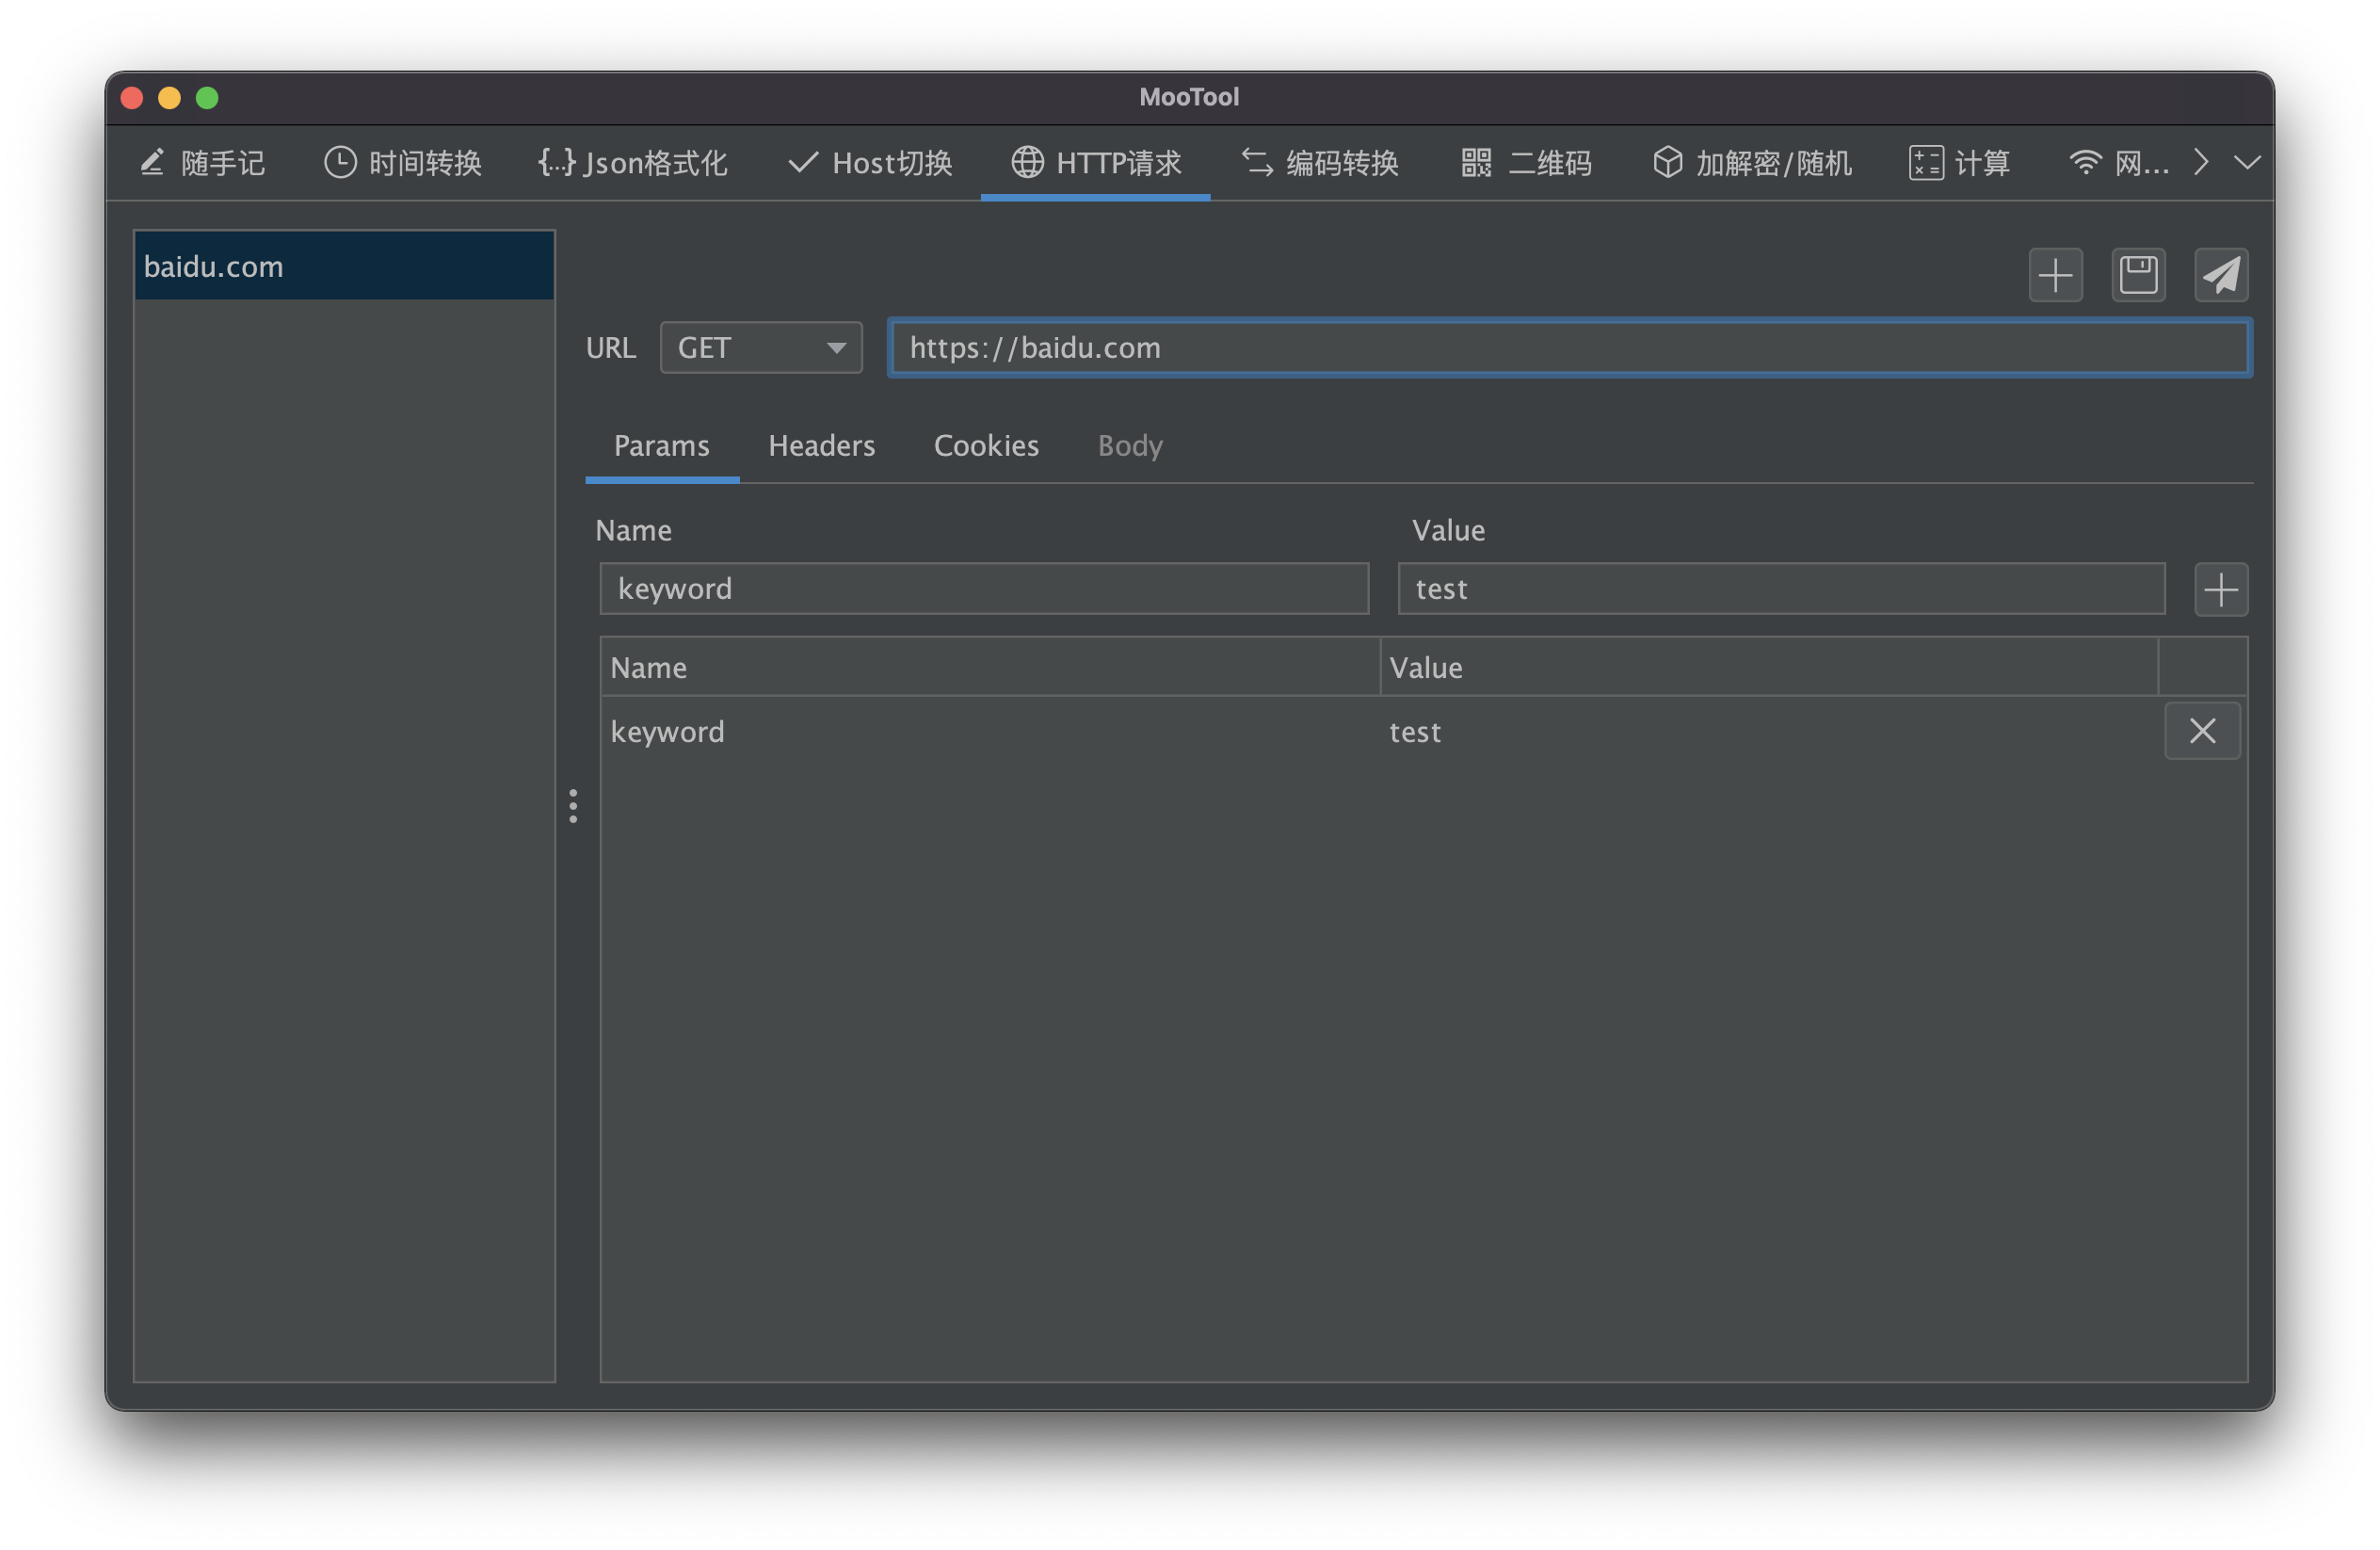The height and width of the screenshot is (1550, 2380).
Task: Click the save request floppy disk icon
Action: click(2138, 275)
